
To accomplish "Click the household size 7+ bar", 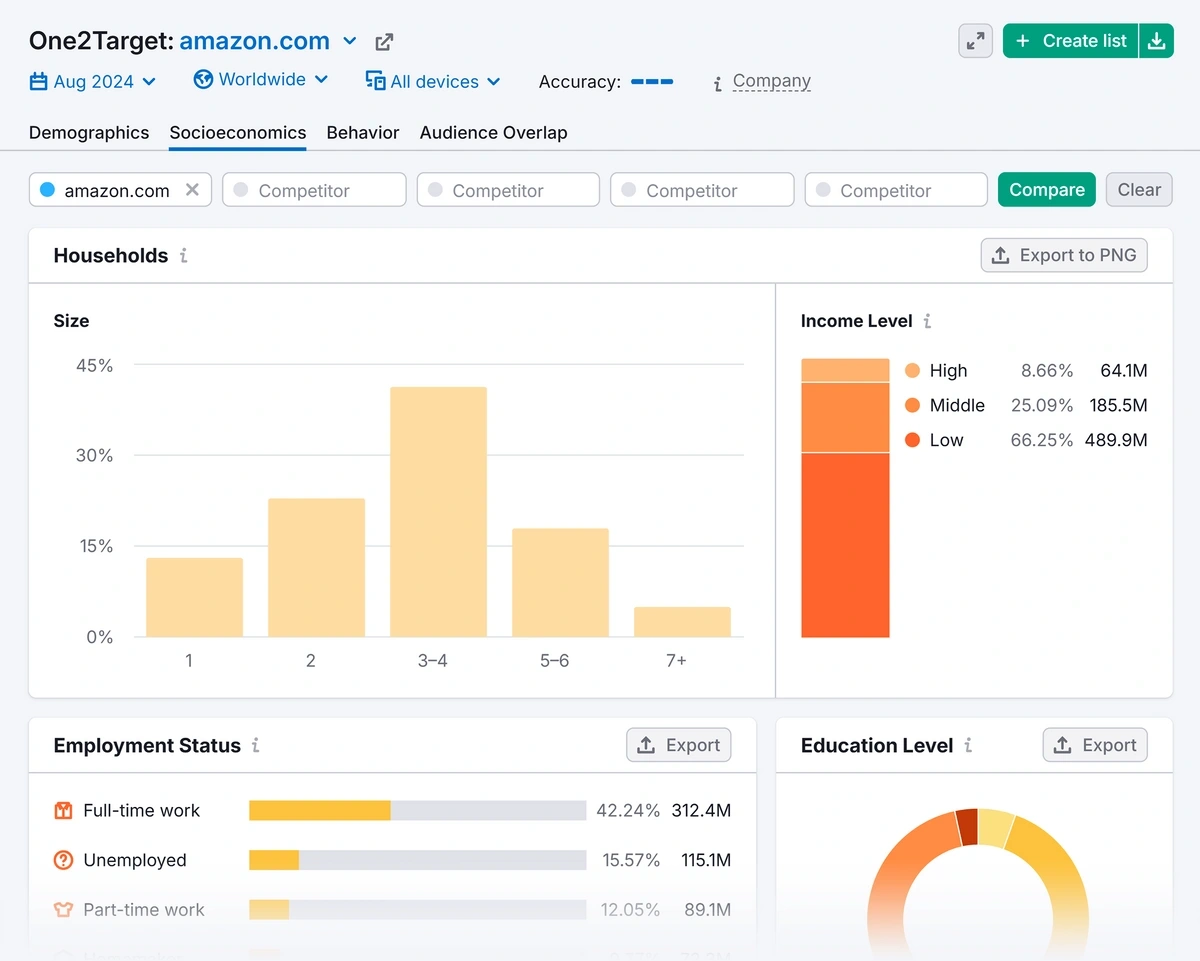I will point(682,622).
